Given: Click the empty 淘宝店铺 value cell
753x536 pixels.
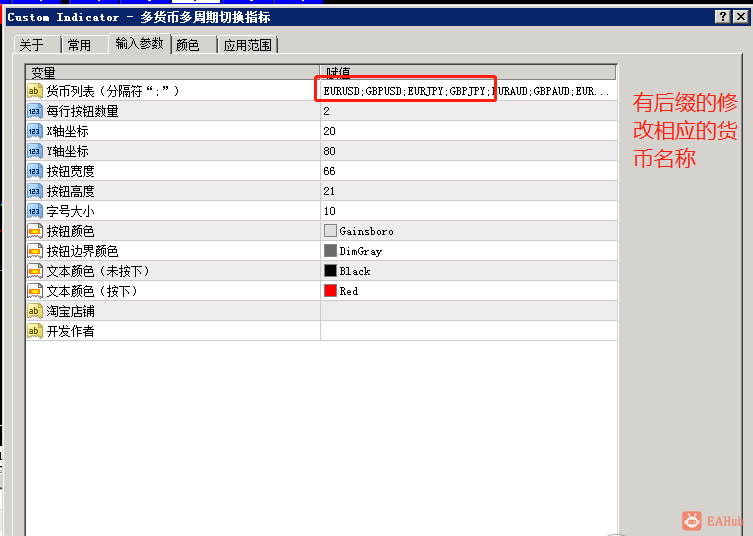Looking at the screenshot, I should coord(468,311).
